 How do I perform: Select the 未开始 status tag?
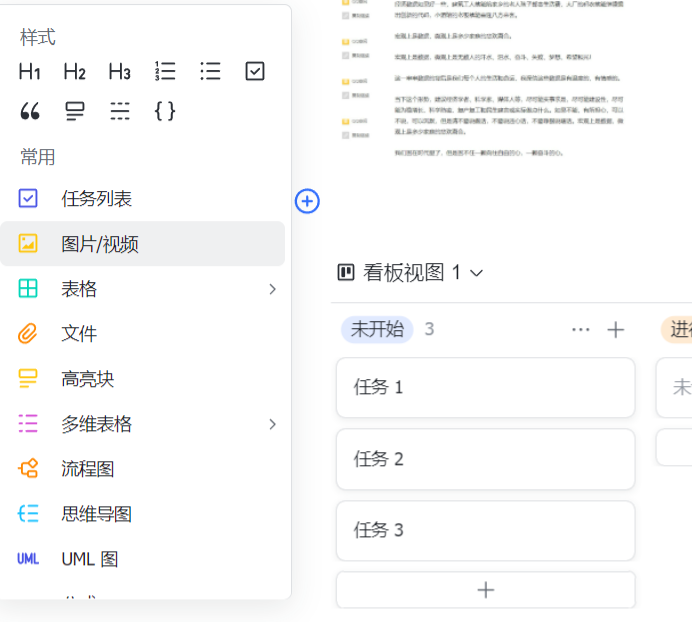tap(377, 329)
